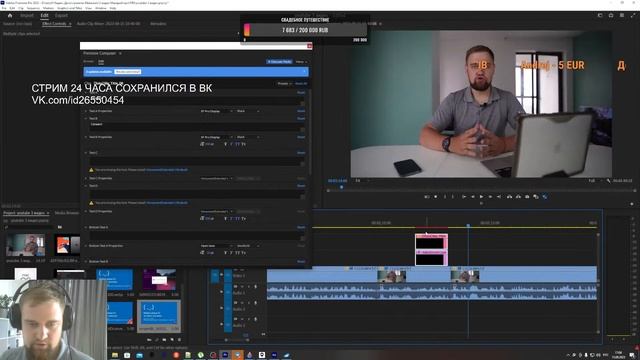Toggle track lock for Audio 1
640x360 pixels.
tap(222, 291)
